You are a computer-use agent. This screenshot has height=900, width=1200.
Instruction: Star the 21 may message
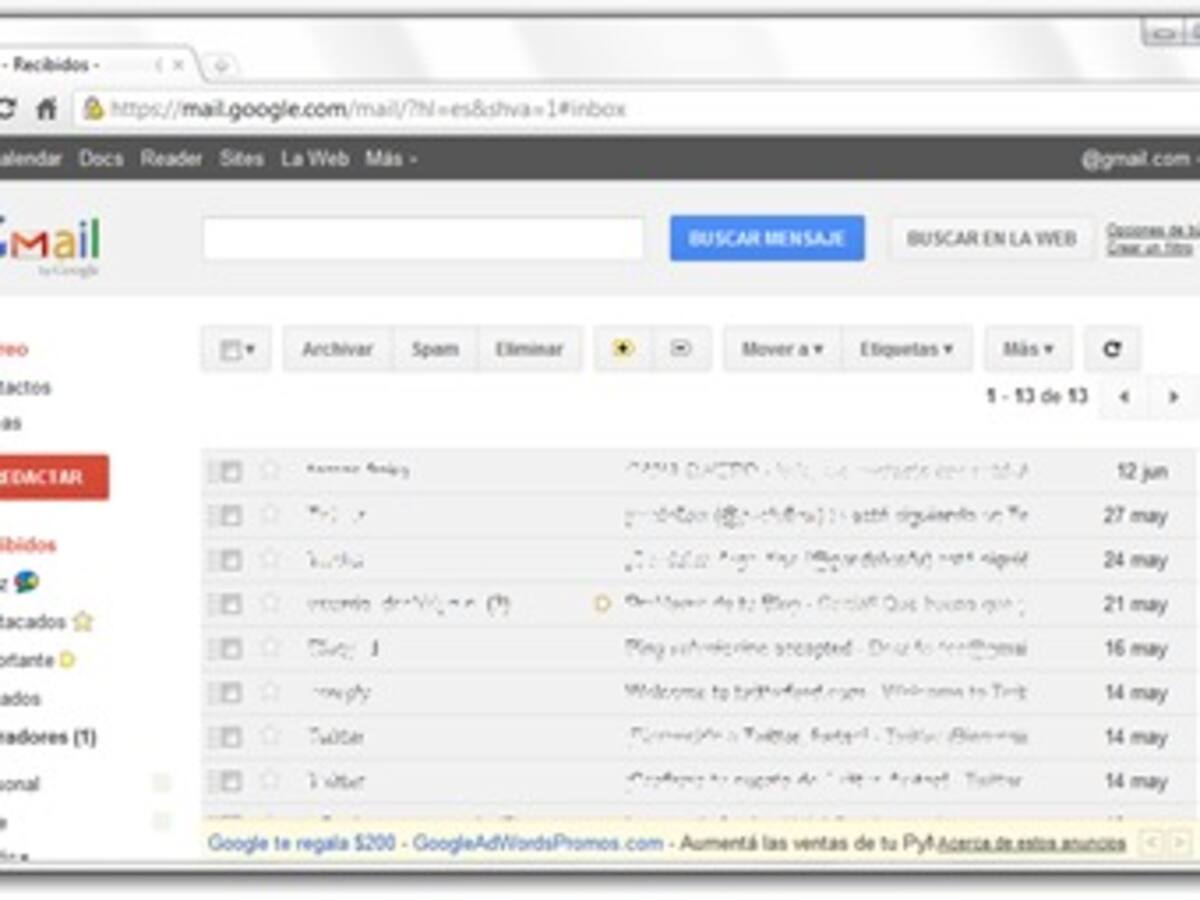click(x=270, y=603)
